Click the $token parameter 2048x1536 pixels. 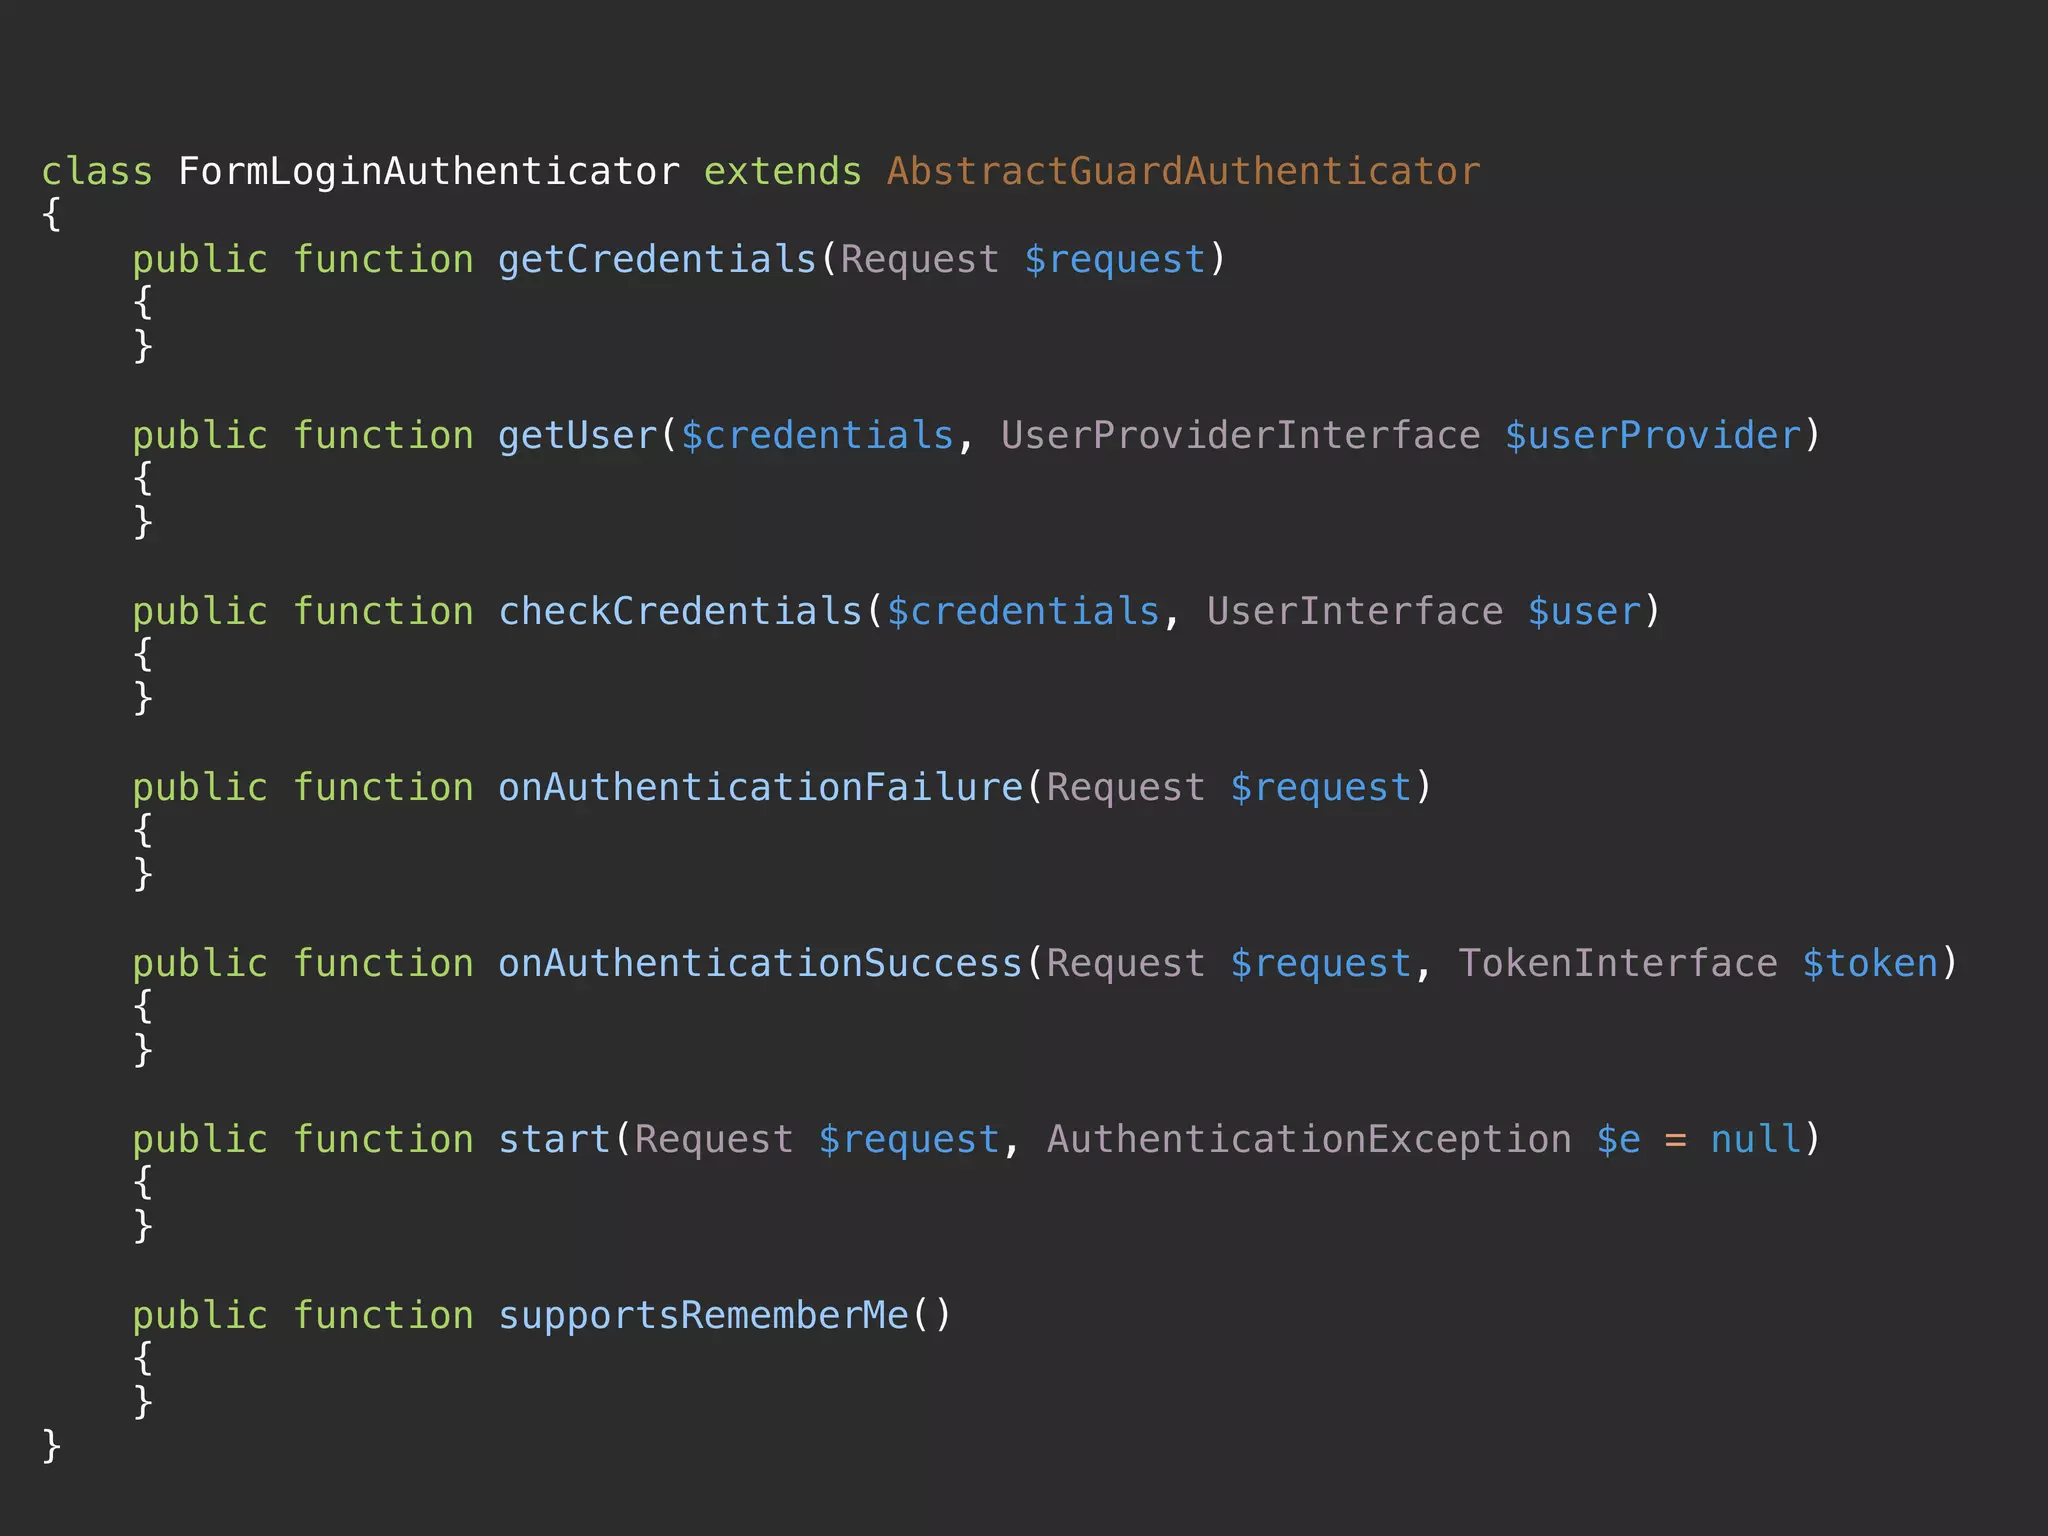1870,963
